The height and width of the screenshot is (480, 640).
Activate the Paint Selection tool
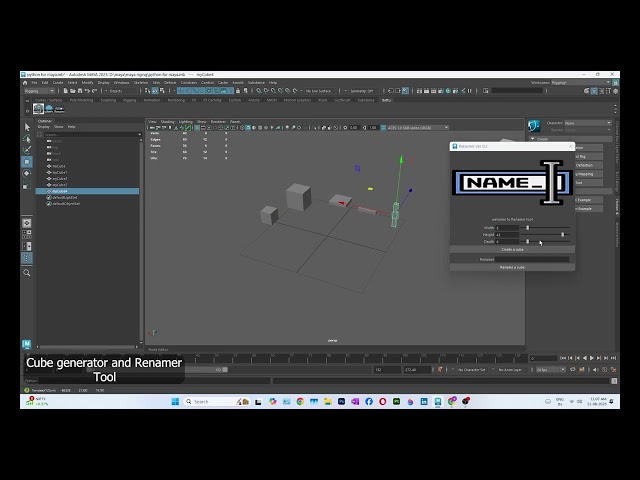click(x=27, y=150)
